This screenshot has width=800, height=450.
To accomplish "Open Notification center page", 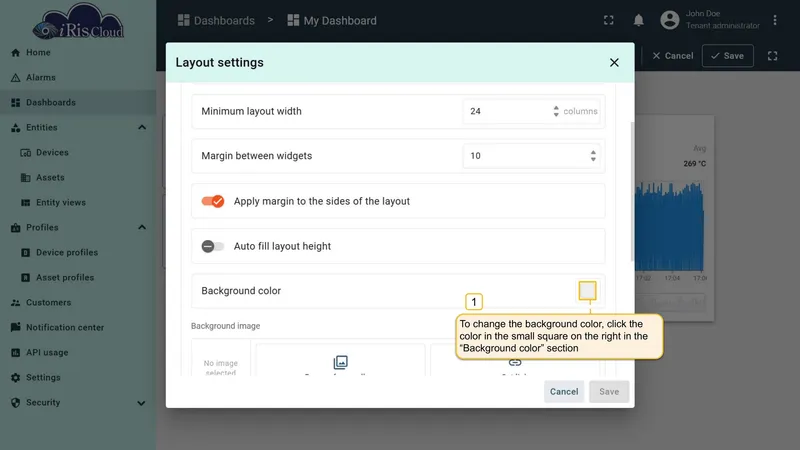I will tap(78, 328).
